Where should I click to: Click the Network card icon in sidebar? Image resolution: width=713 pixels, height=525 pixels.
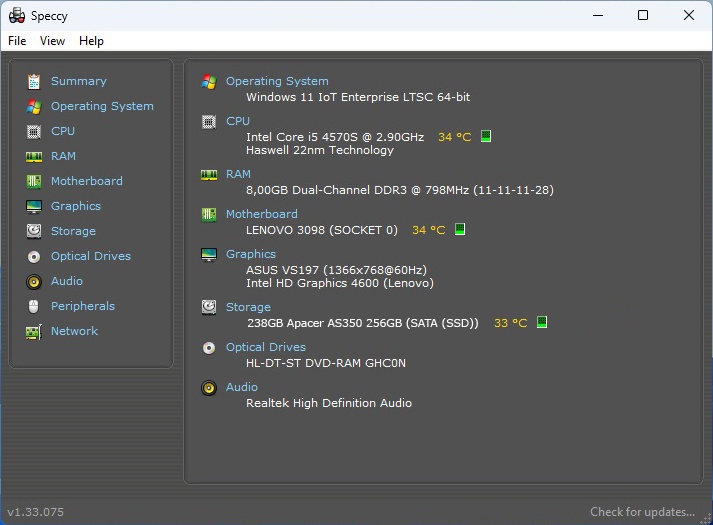tap(34, 332)
